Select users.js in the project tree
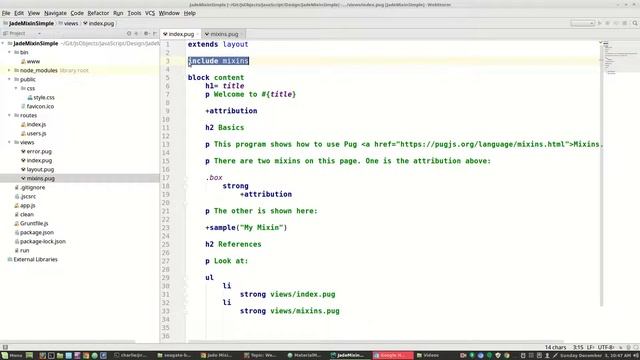Image resolution: width=640 pixels, height=360 pixels. coord(33,133)
